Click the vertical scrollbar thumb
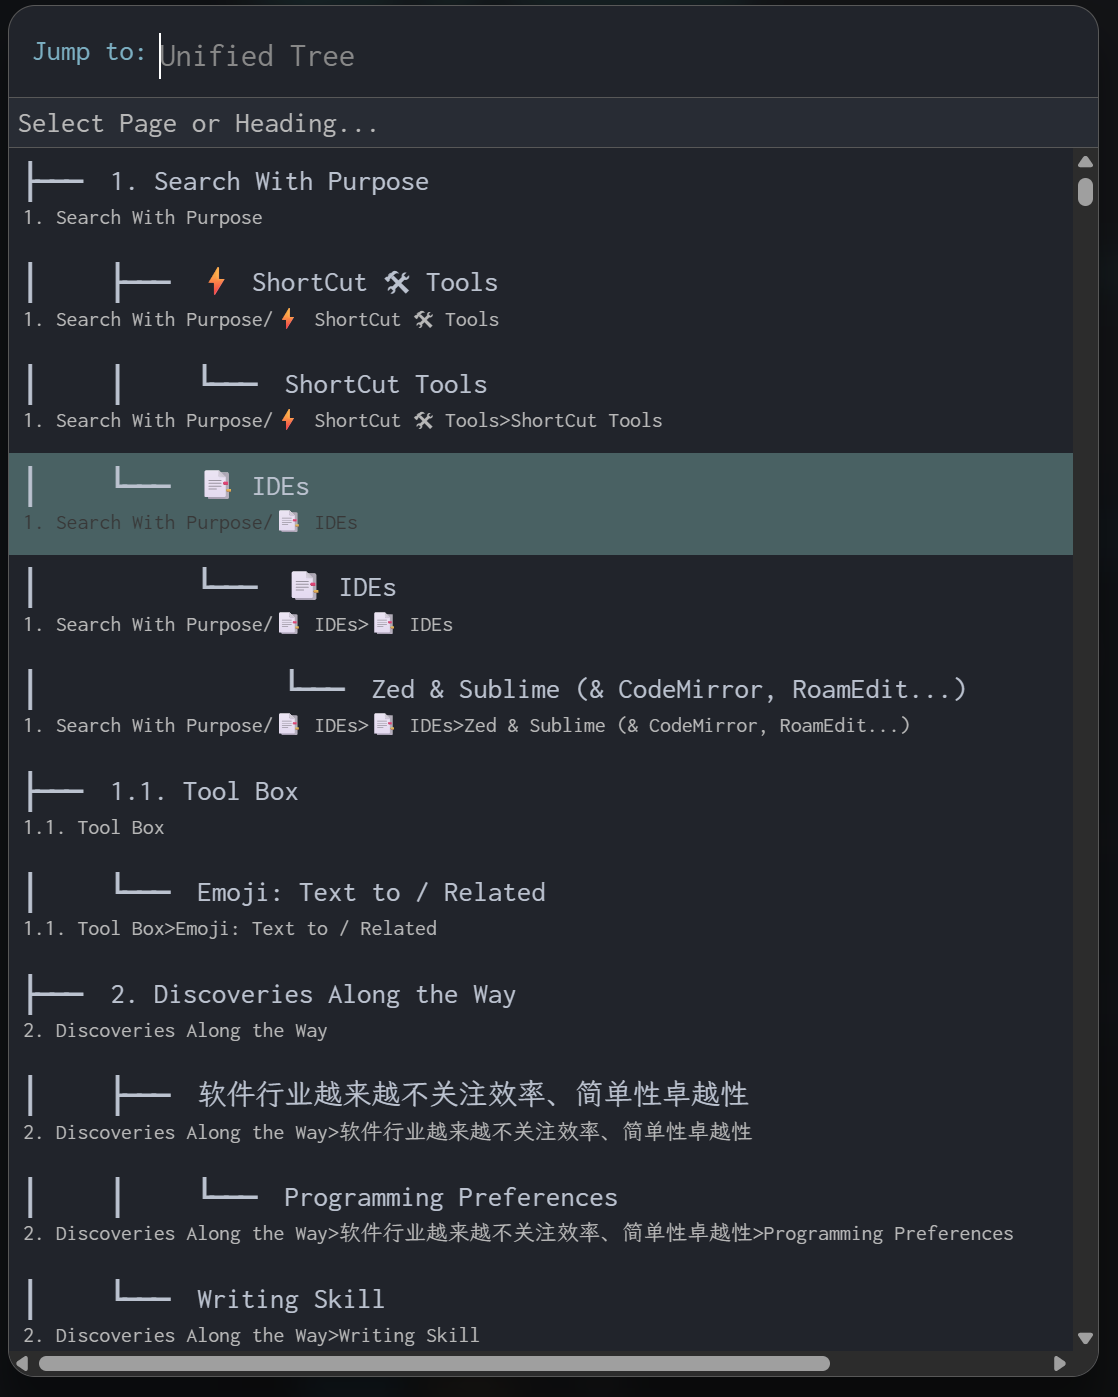The height and width of the screenshot is (1397, 1118). [x=1085, y=191]
